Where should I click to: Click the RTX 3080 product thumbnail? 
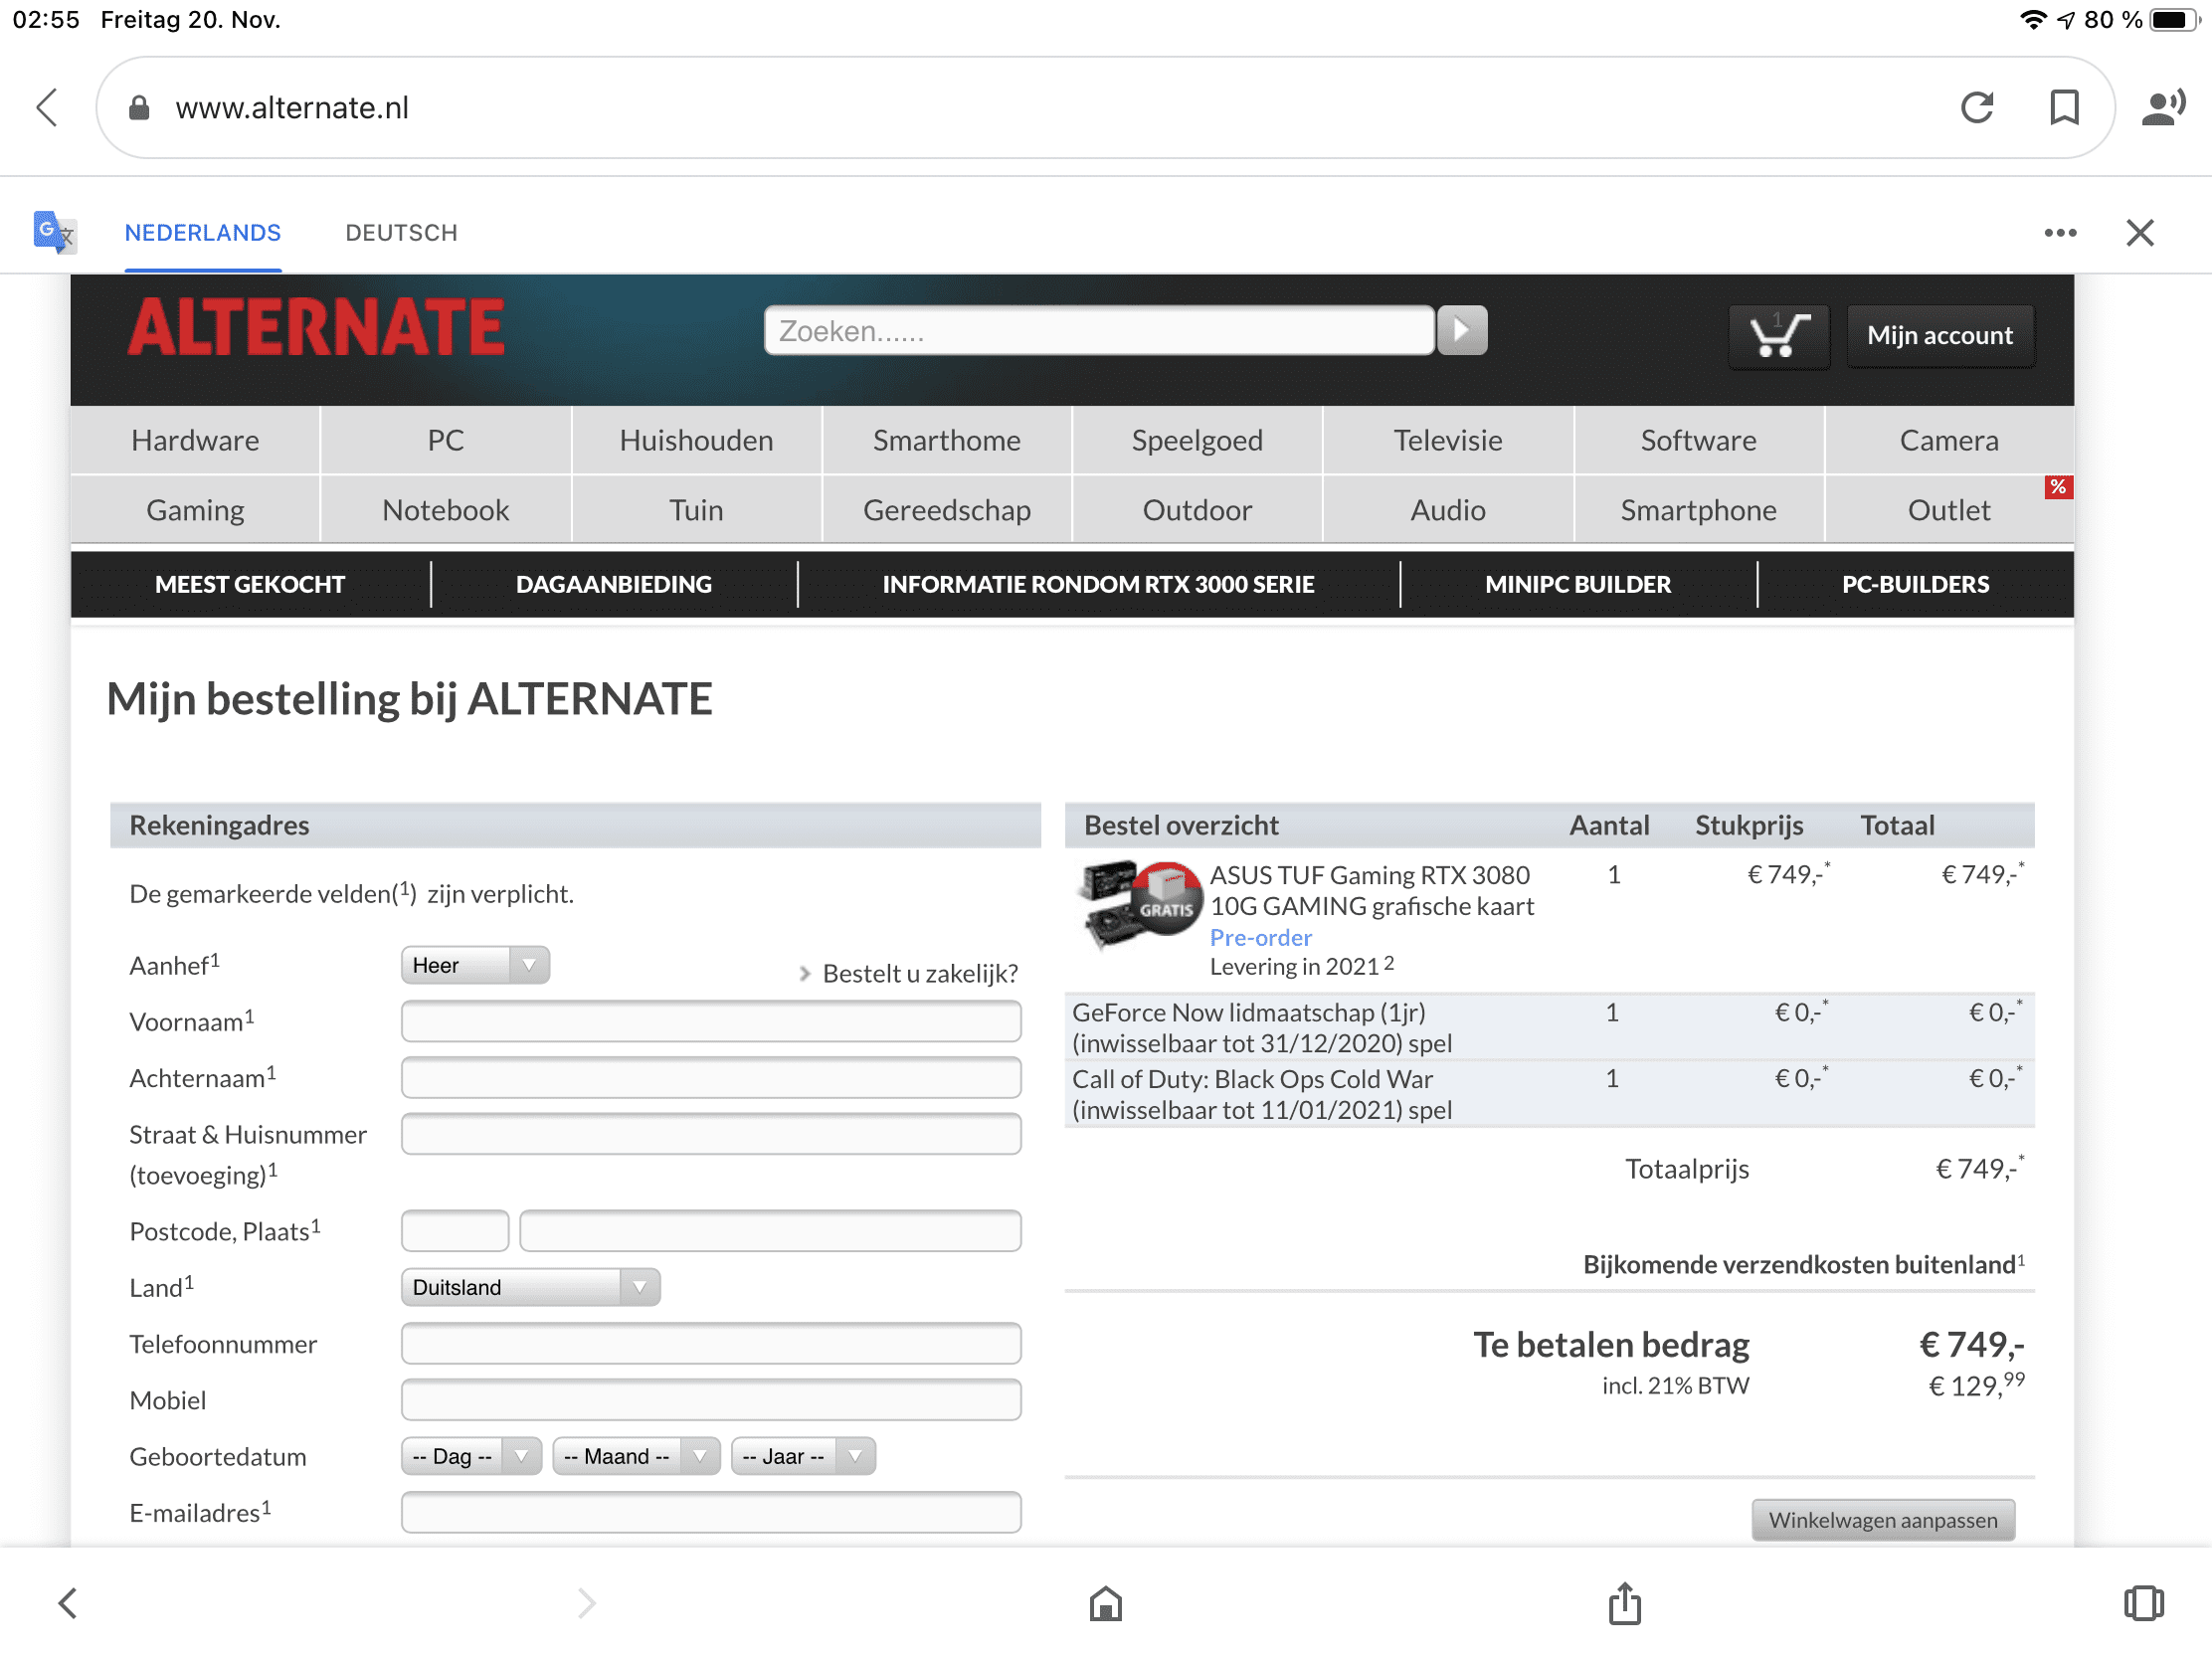(1138, 905)
